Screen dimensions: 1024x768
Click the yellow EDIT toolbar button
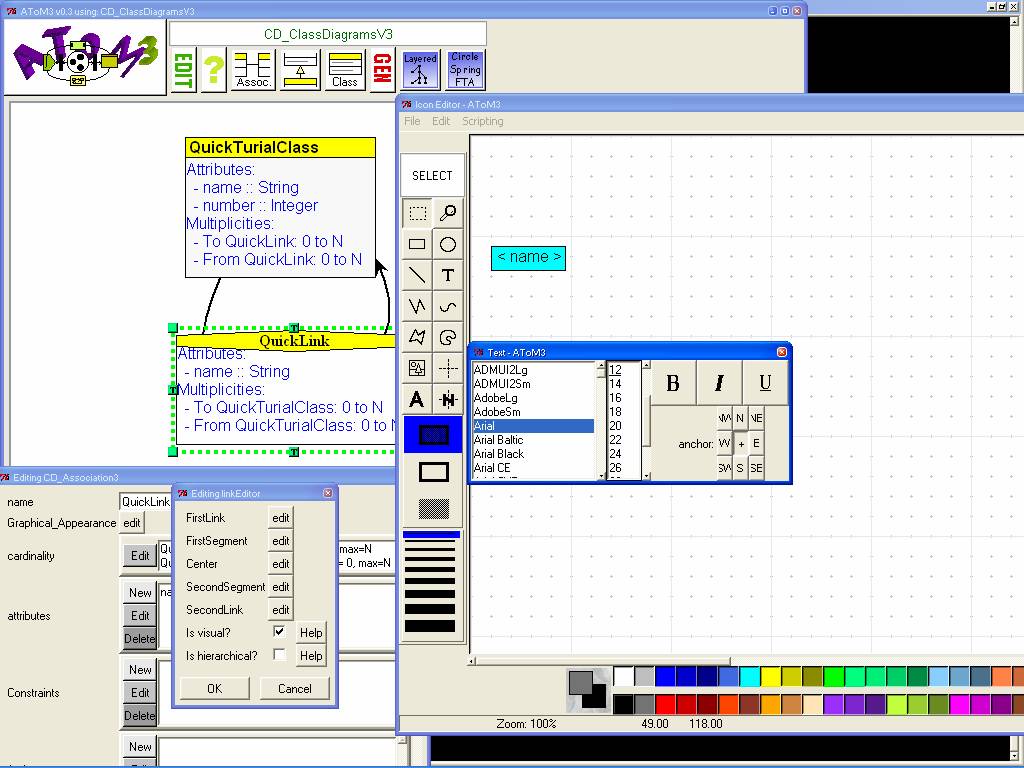point(184,69)
